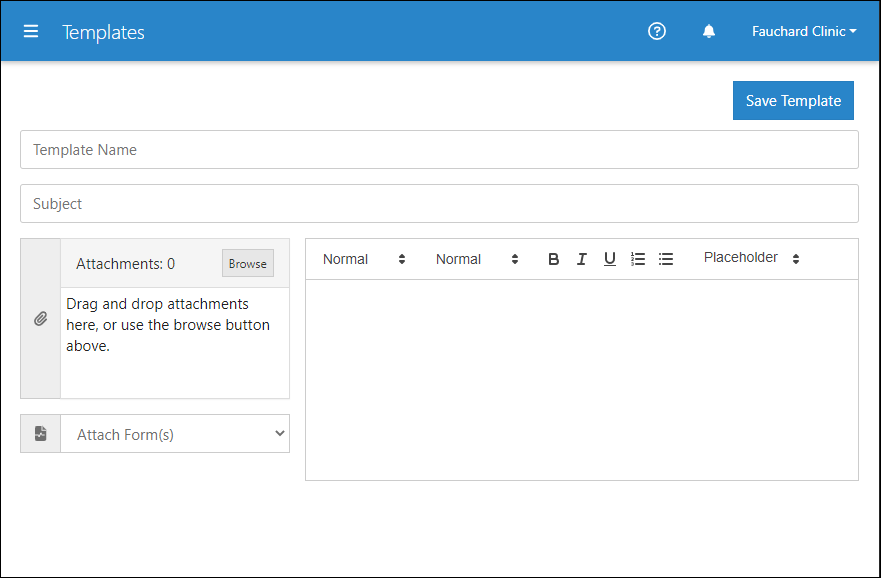This screenshot has width=881, height=578.
Task: Open the hamburger navigation menu
Action: pos(31,31)
